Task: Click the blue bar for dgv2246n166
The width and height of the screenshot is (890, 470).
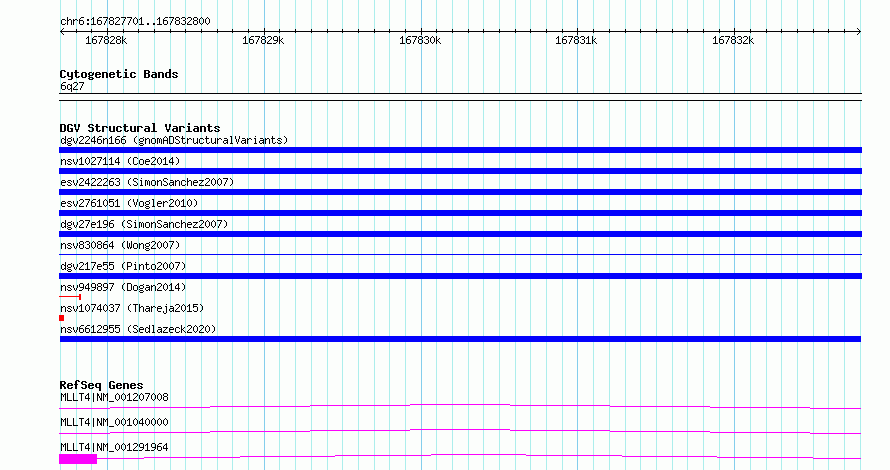Action: pos(460,150)
